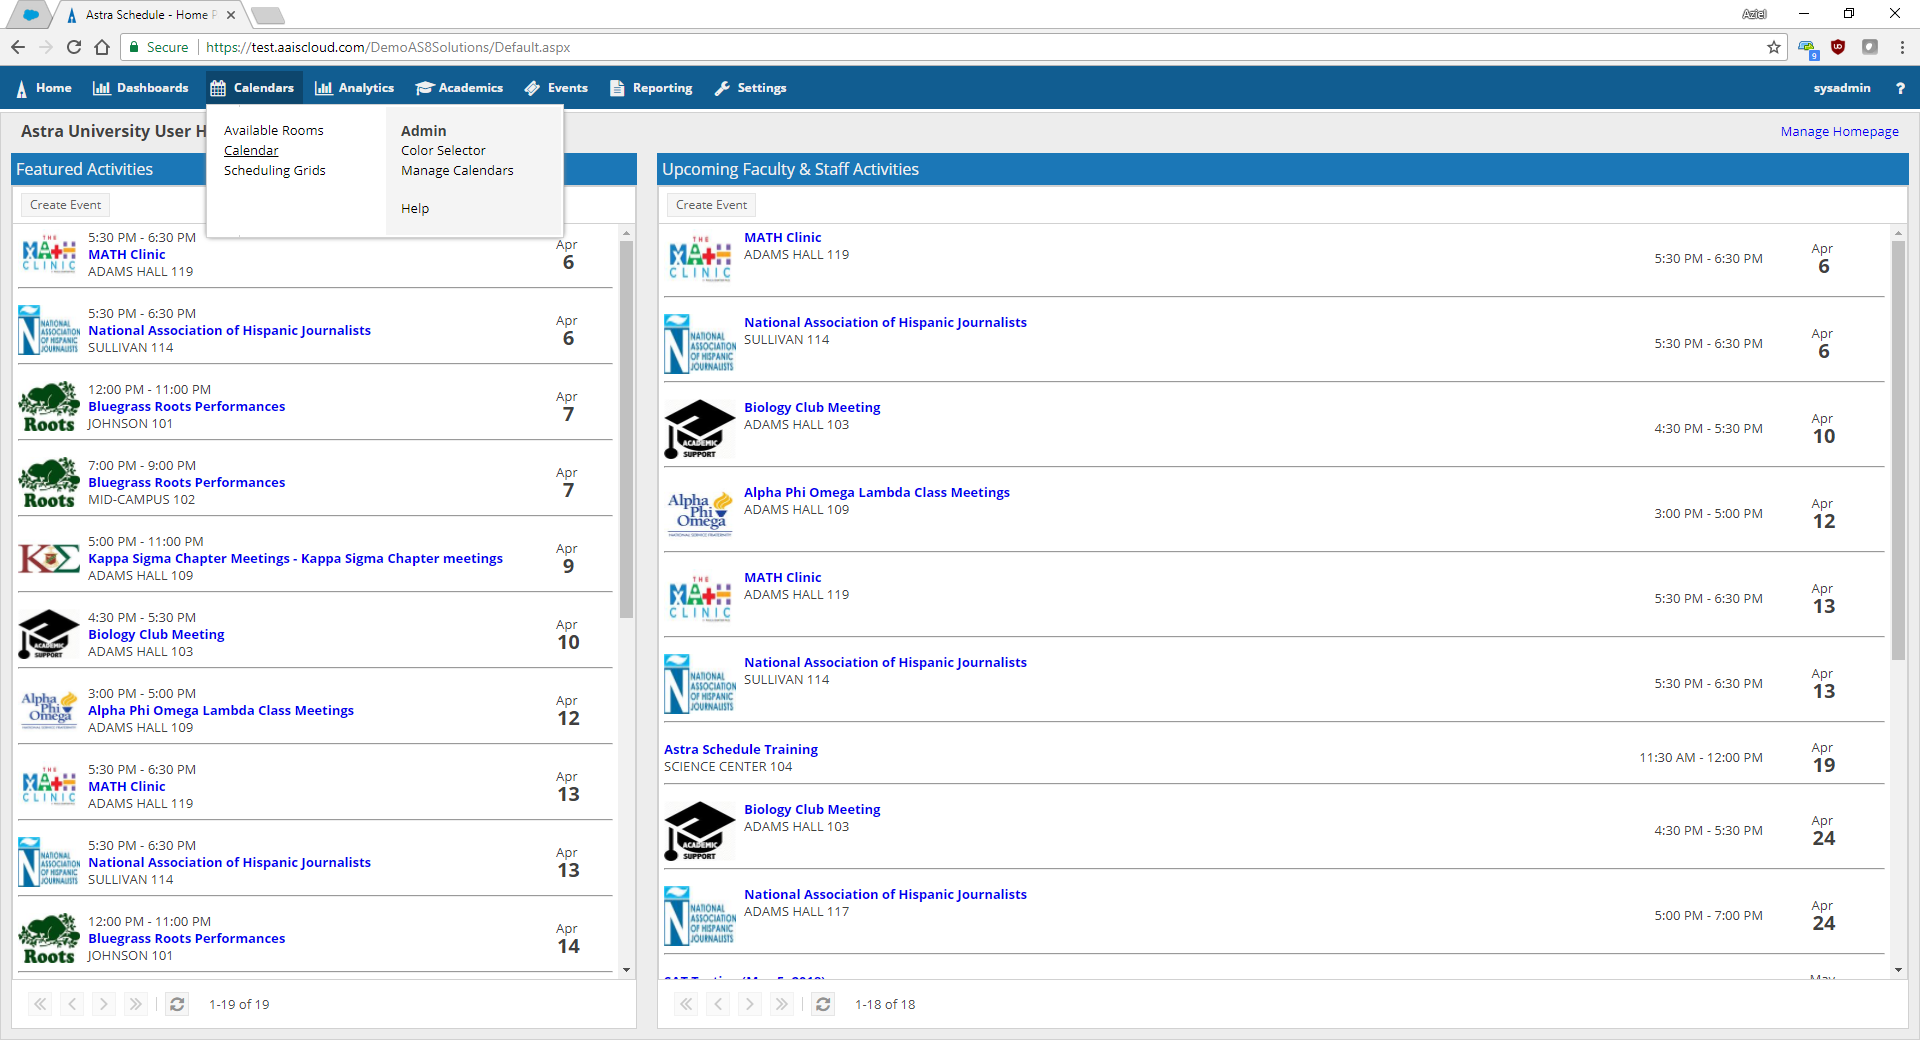Open the Settings menu
The image size is (1920, 1040).
[751, 88]
